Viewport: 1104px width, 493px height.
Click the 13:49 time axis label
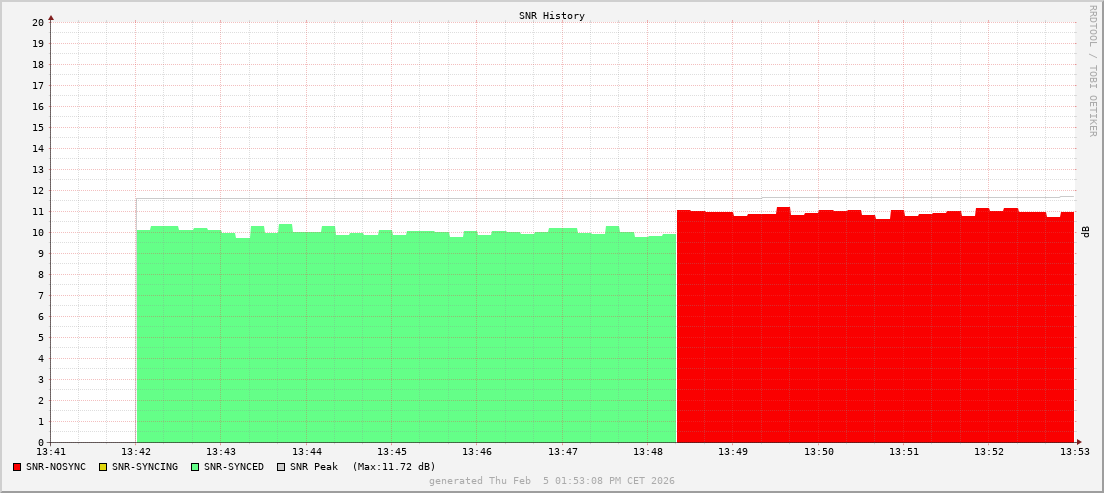733,452
